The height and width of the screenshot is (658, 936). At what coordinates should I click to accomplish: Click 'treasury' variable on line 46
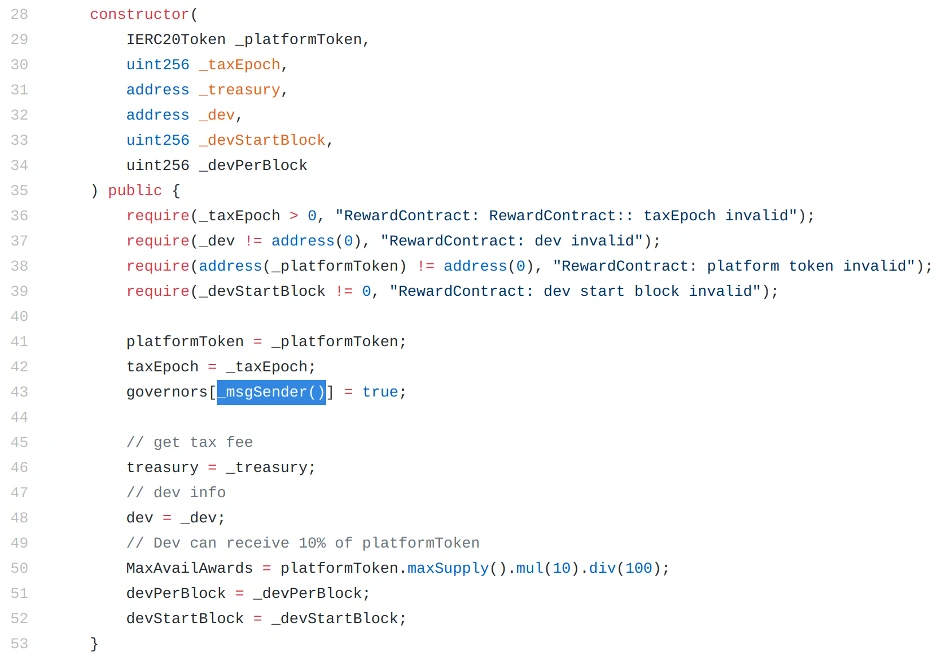[162, 467]
